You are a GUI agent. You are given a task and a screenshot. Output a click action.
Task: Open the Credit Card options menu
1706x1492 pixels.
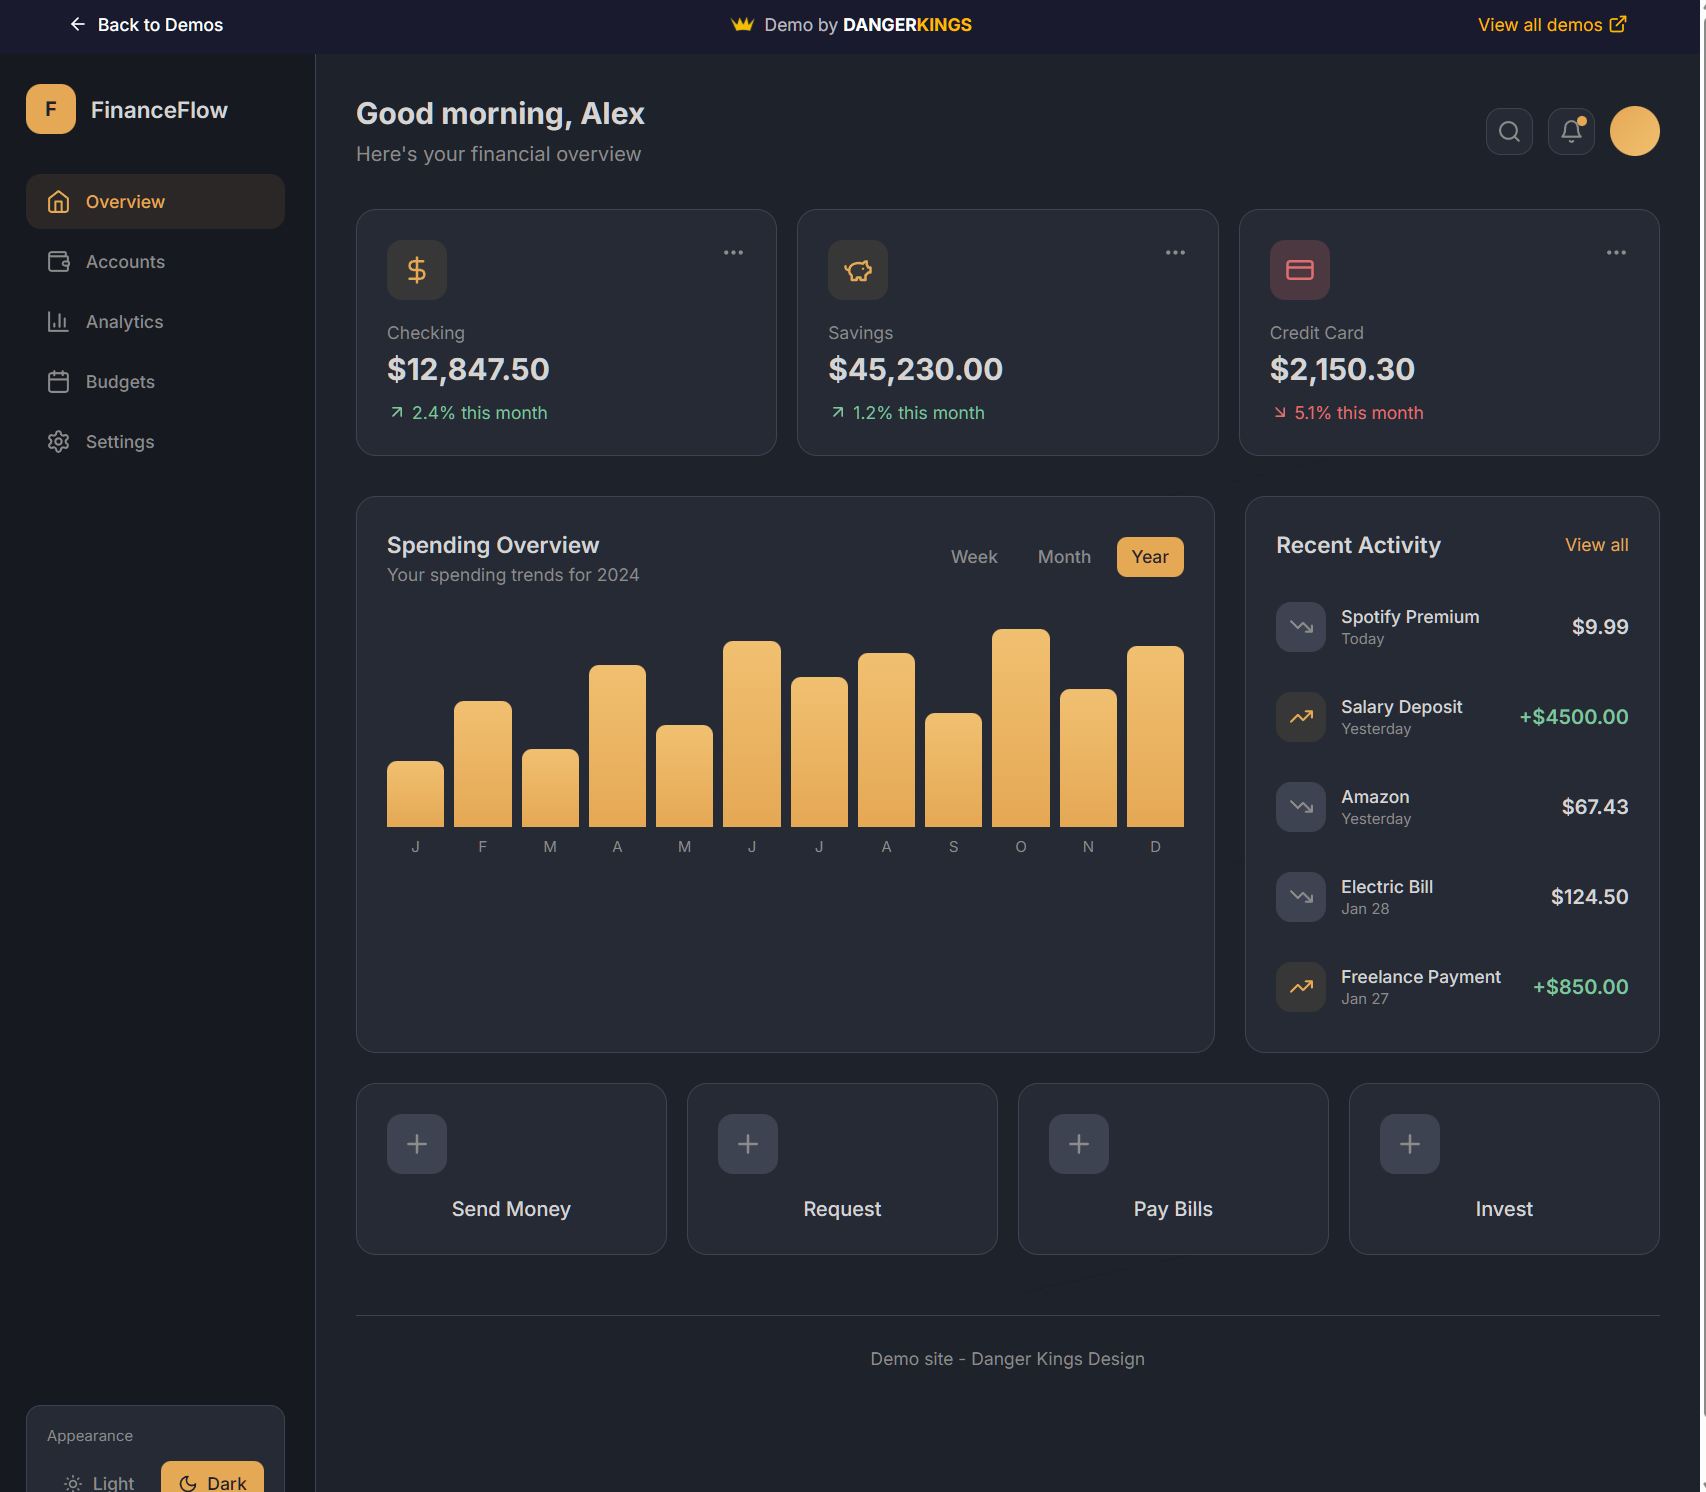pos(1616,252)
